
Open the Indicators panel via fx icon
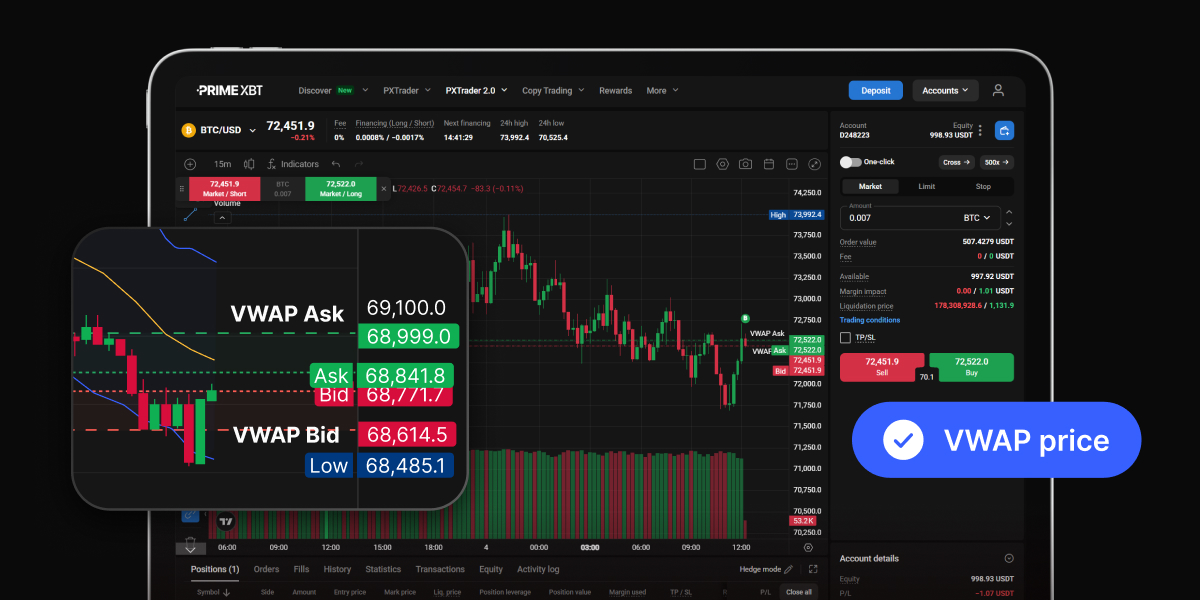tap(271, 164)
